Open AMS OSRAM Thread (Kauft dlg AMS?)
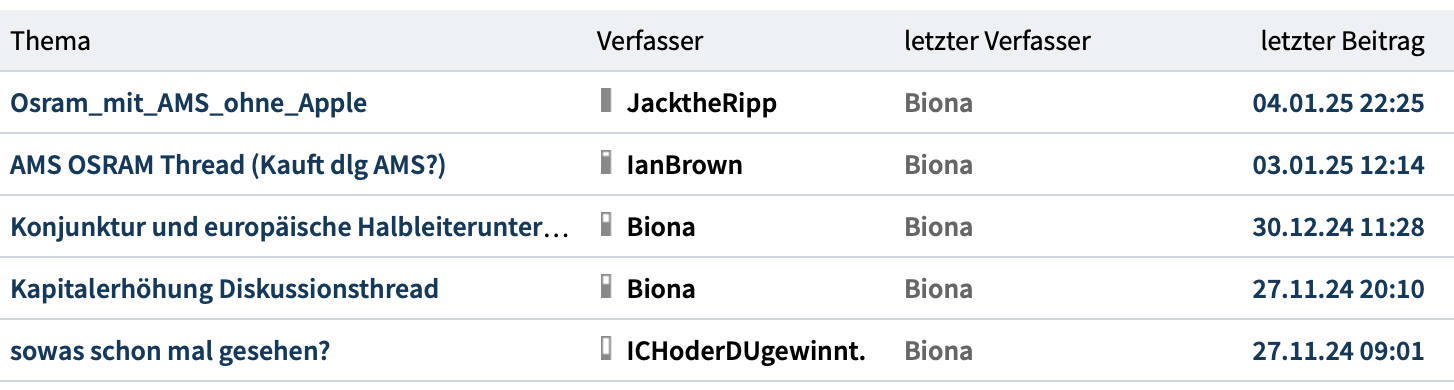Image resolution: width=1454 pixels, height=390 pixels. 228,165
